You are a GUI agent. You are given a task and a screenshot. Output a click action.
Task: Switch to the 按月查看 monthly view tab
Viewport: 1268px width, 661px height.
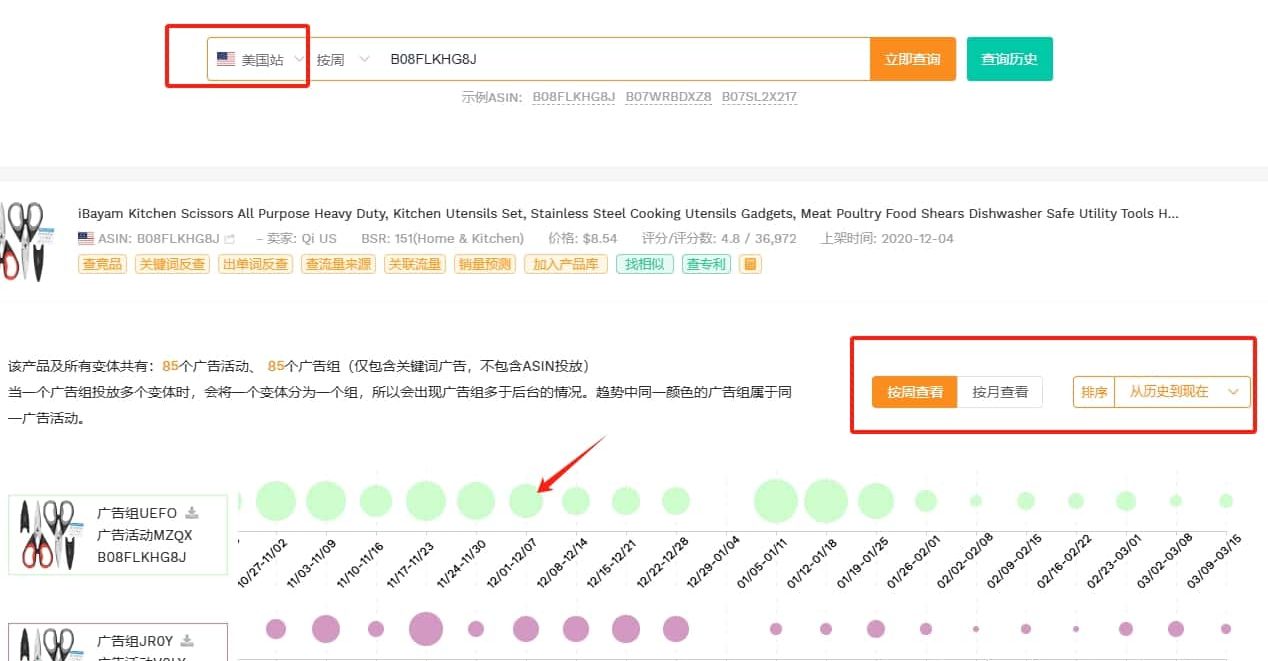(x=1001, y=392)
